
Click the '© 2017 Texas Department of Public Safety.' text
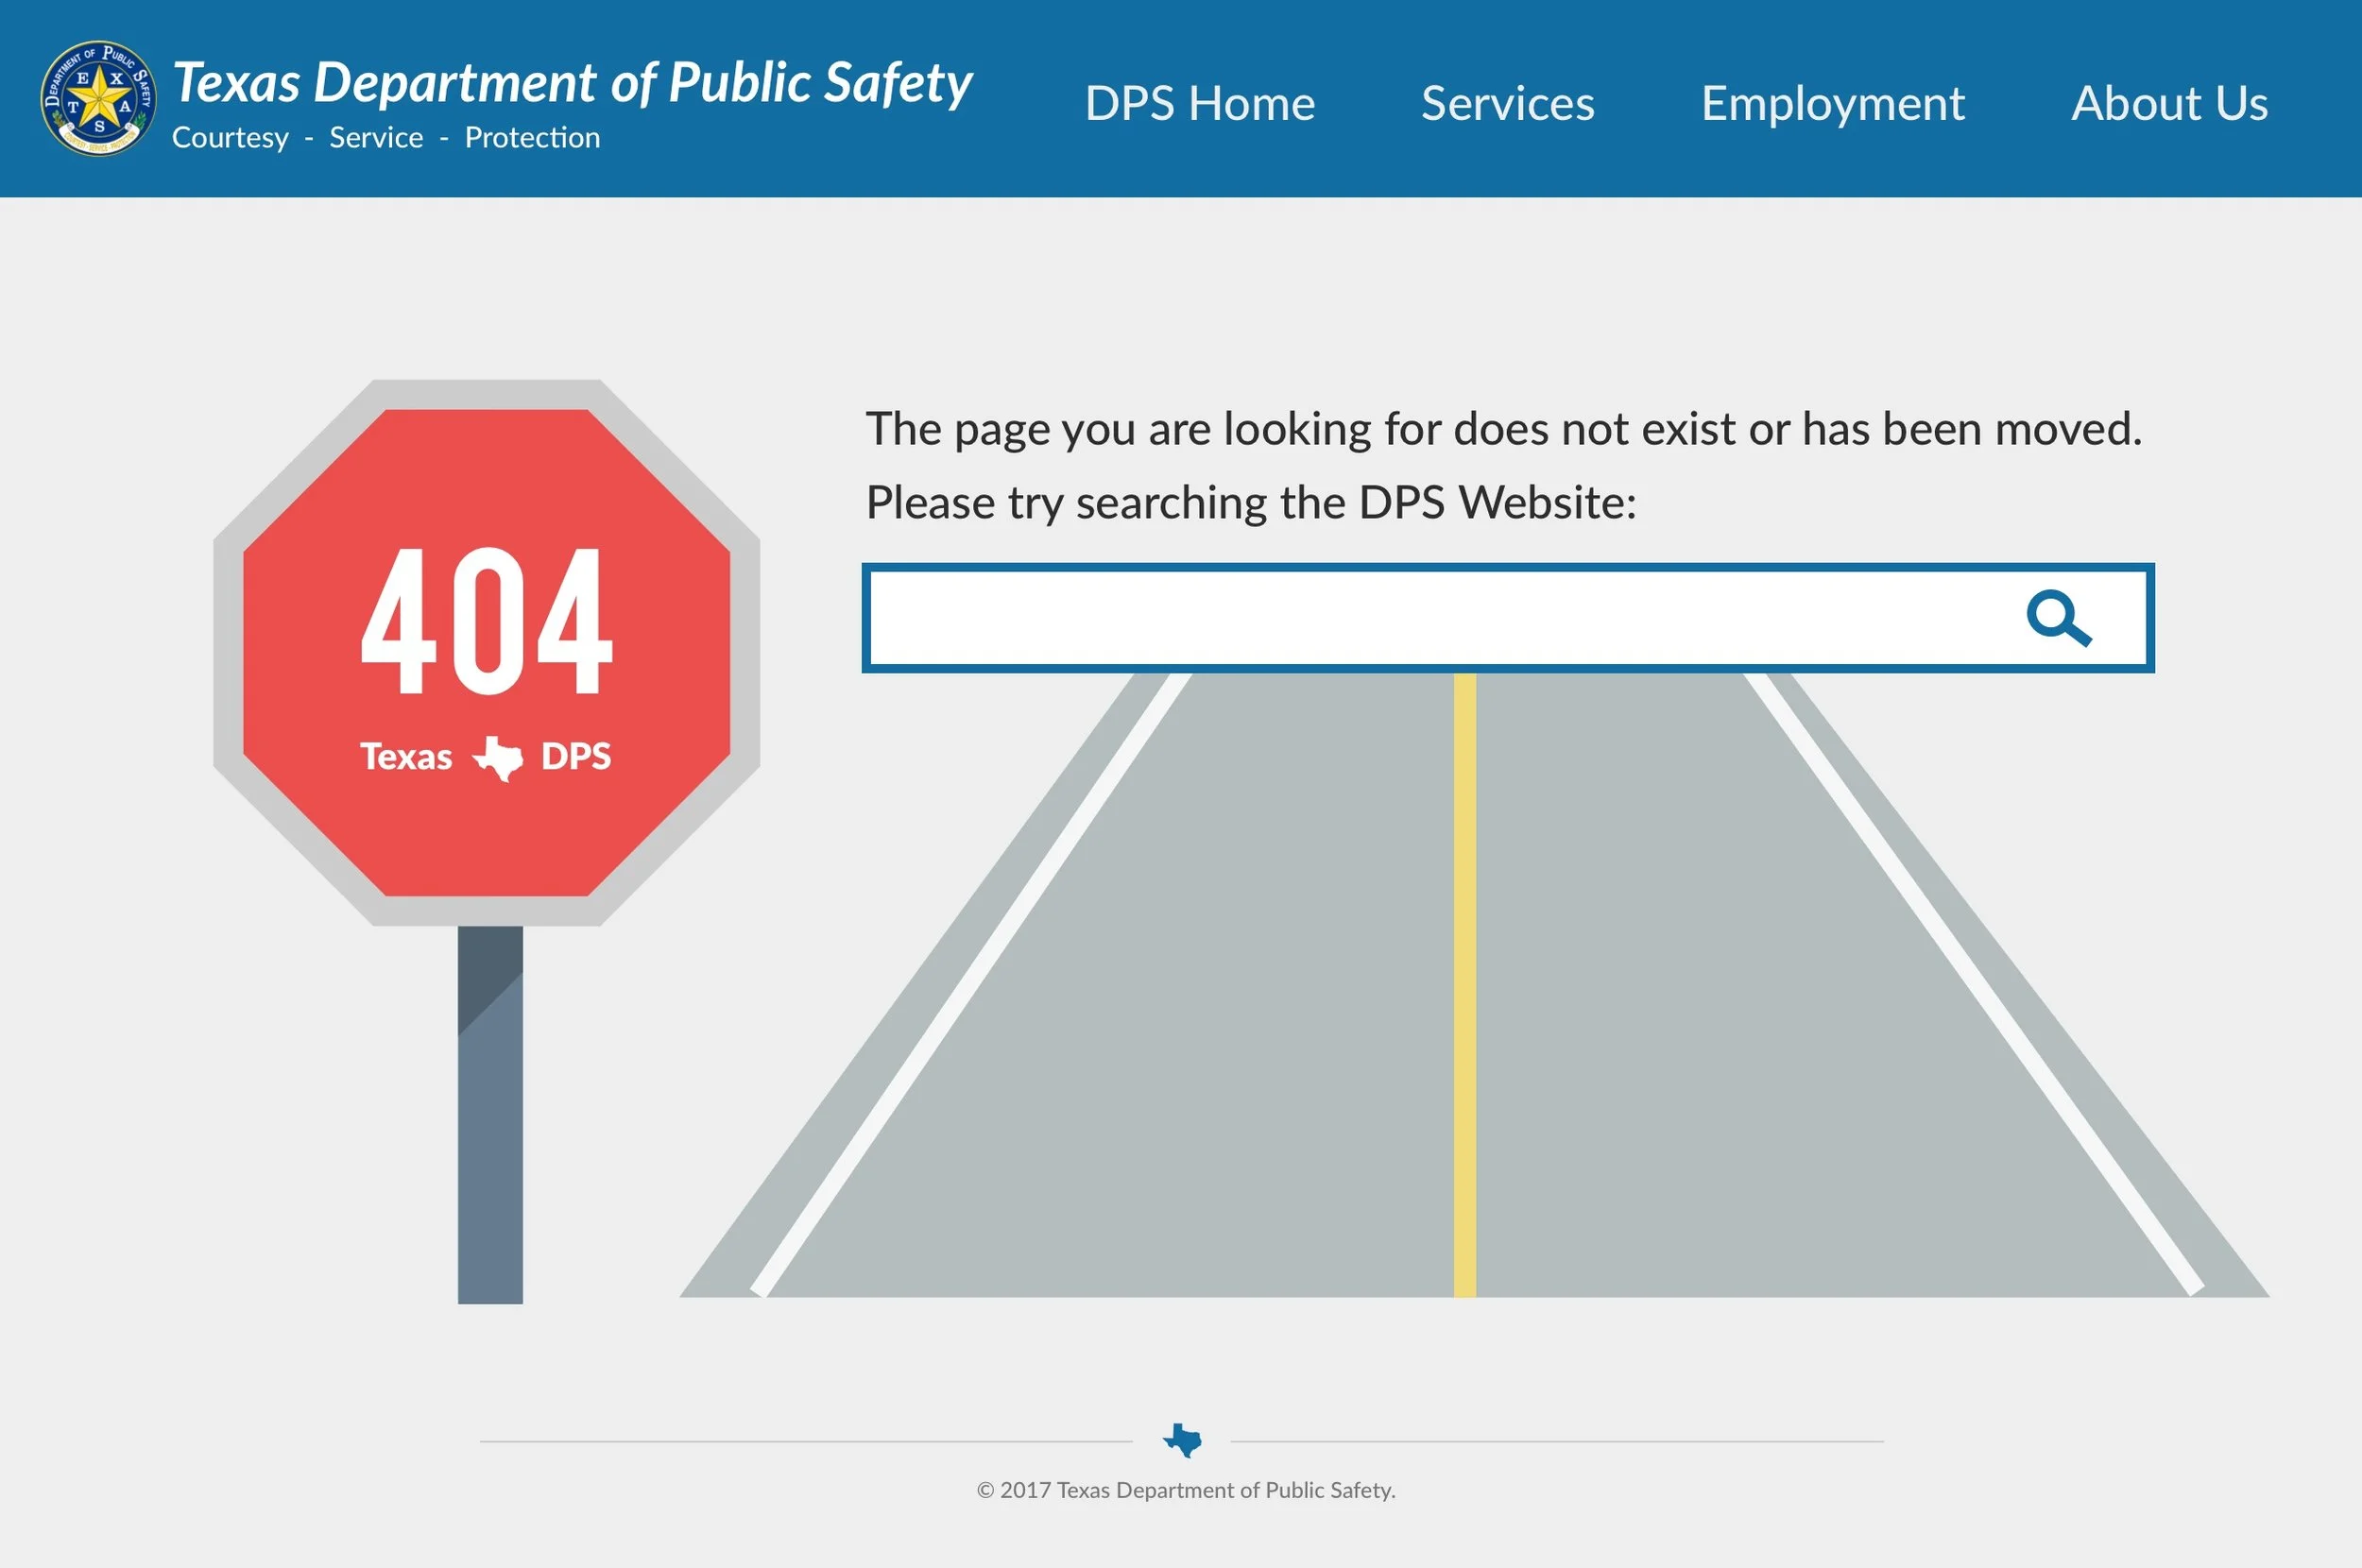(x=1186, y=1490)
